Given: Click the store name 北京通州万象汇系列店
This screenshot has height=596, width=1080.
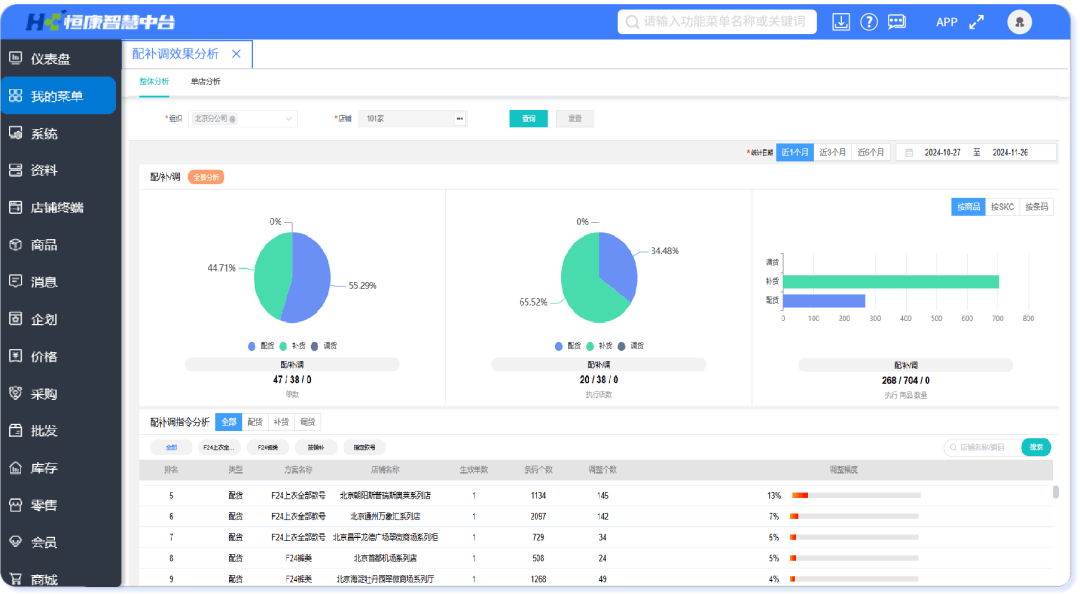Looking at the screenshot, I should [385, 516].
